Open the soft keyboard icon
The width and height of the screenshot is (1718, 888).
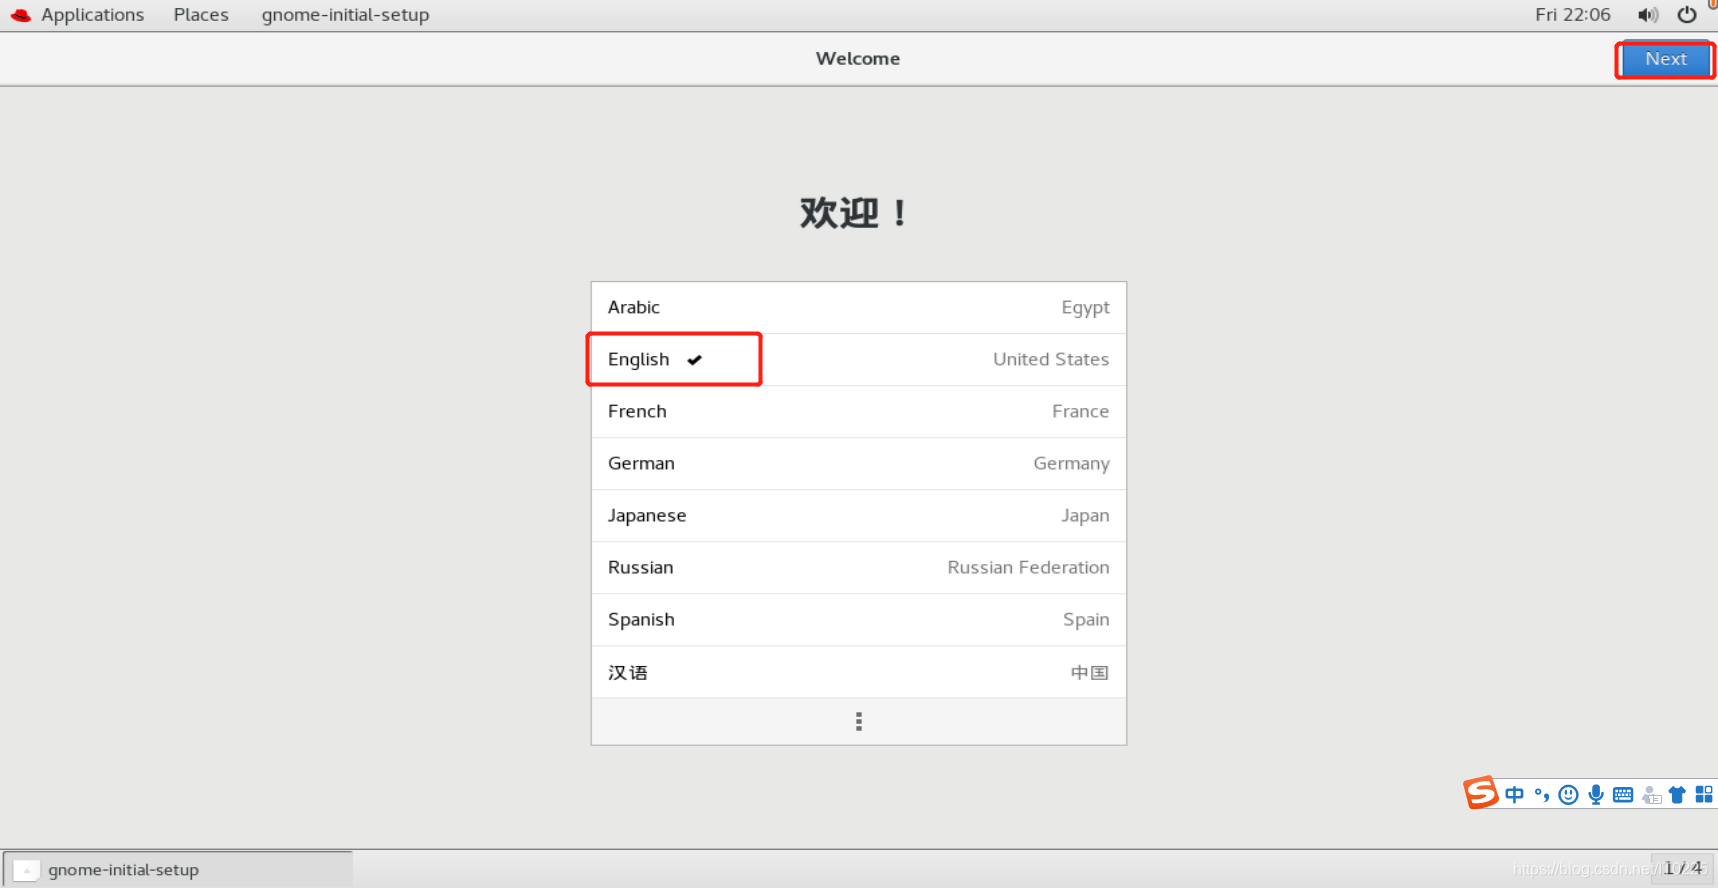point(1623,795)
